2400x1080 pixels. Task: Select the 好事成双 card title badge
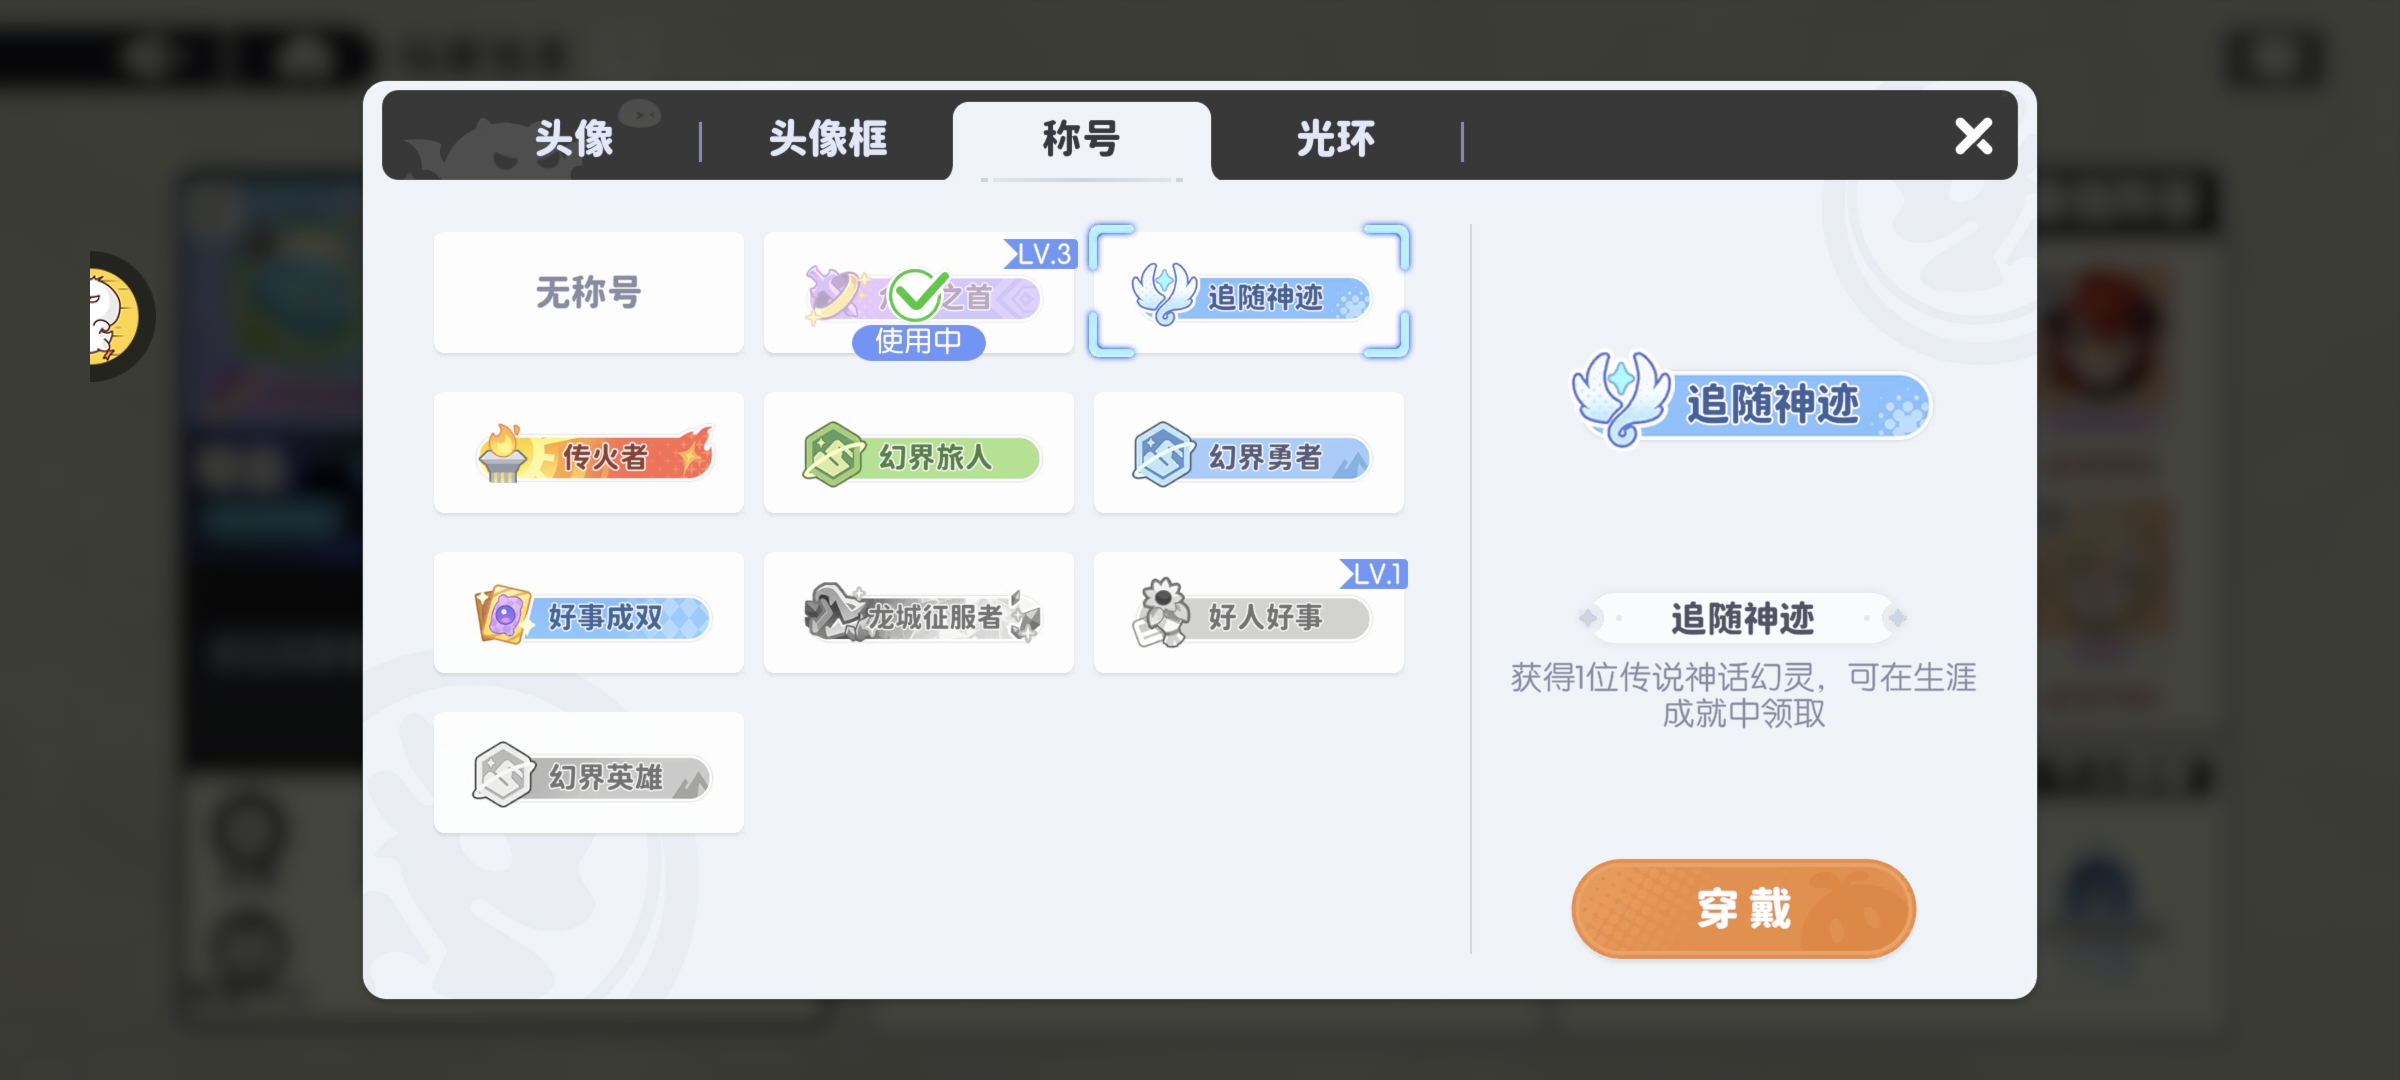tap(589, 613)
